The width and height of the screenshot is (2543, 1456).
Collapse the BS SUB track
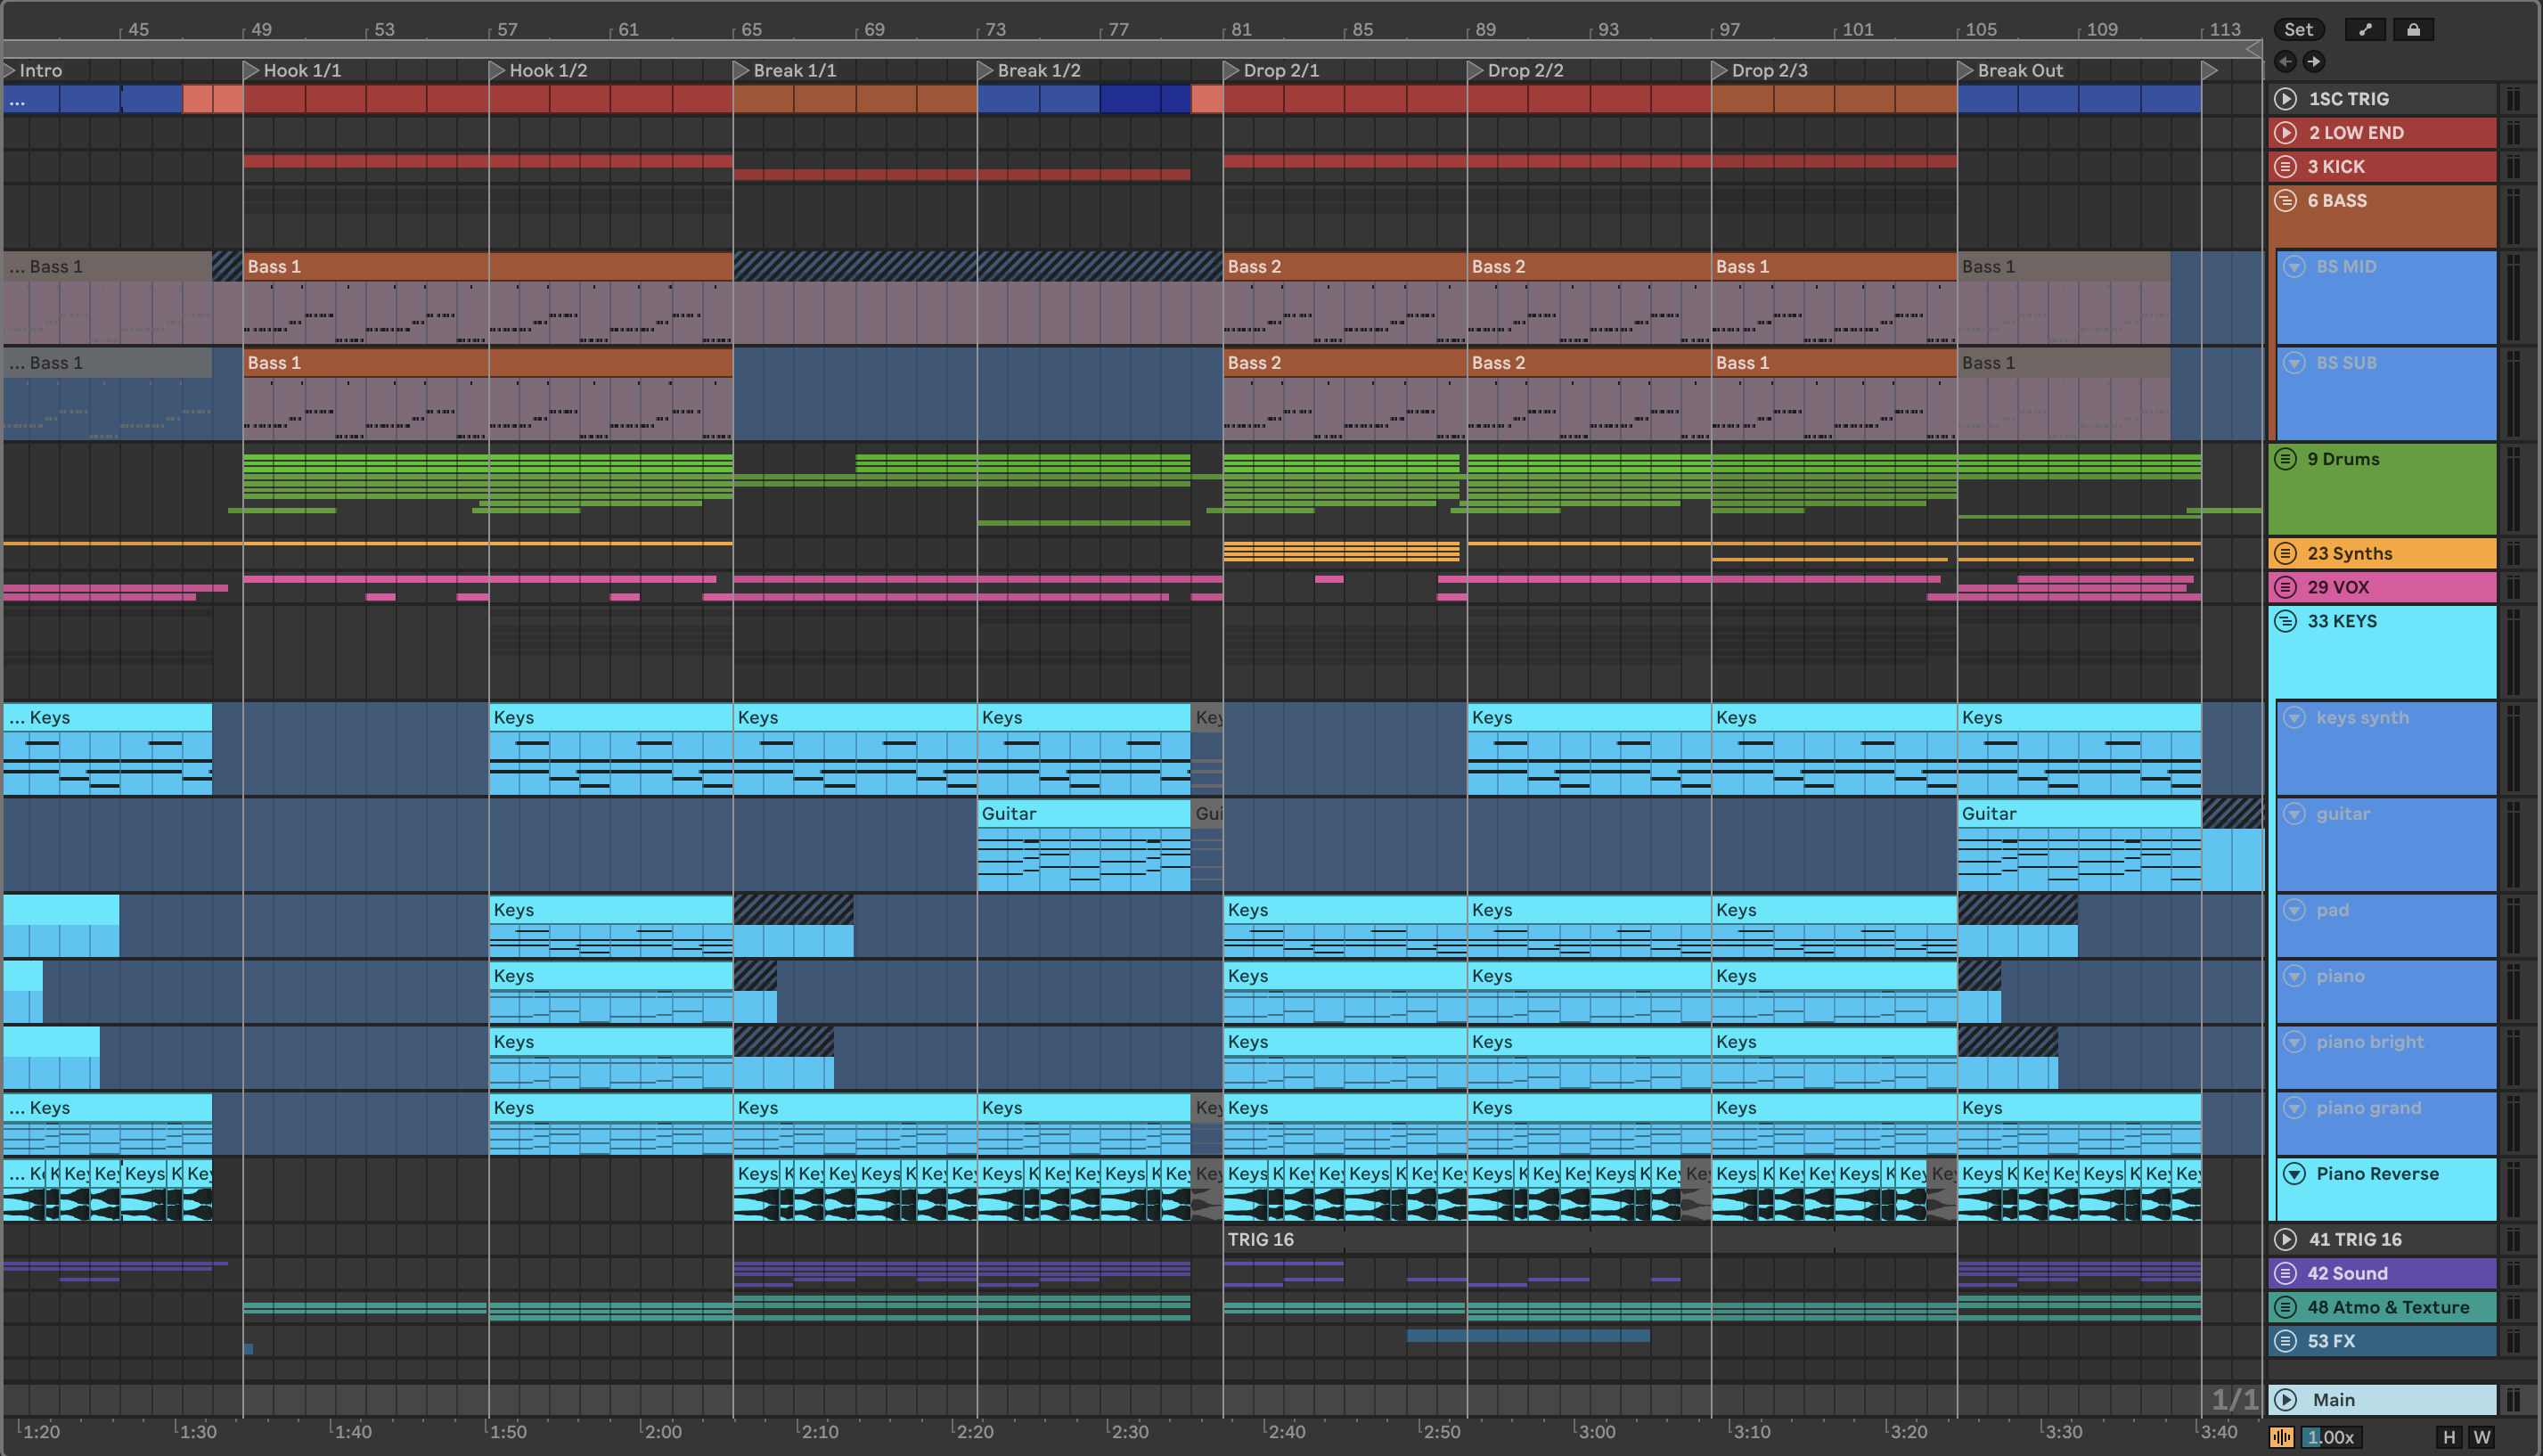2295,363
